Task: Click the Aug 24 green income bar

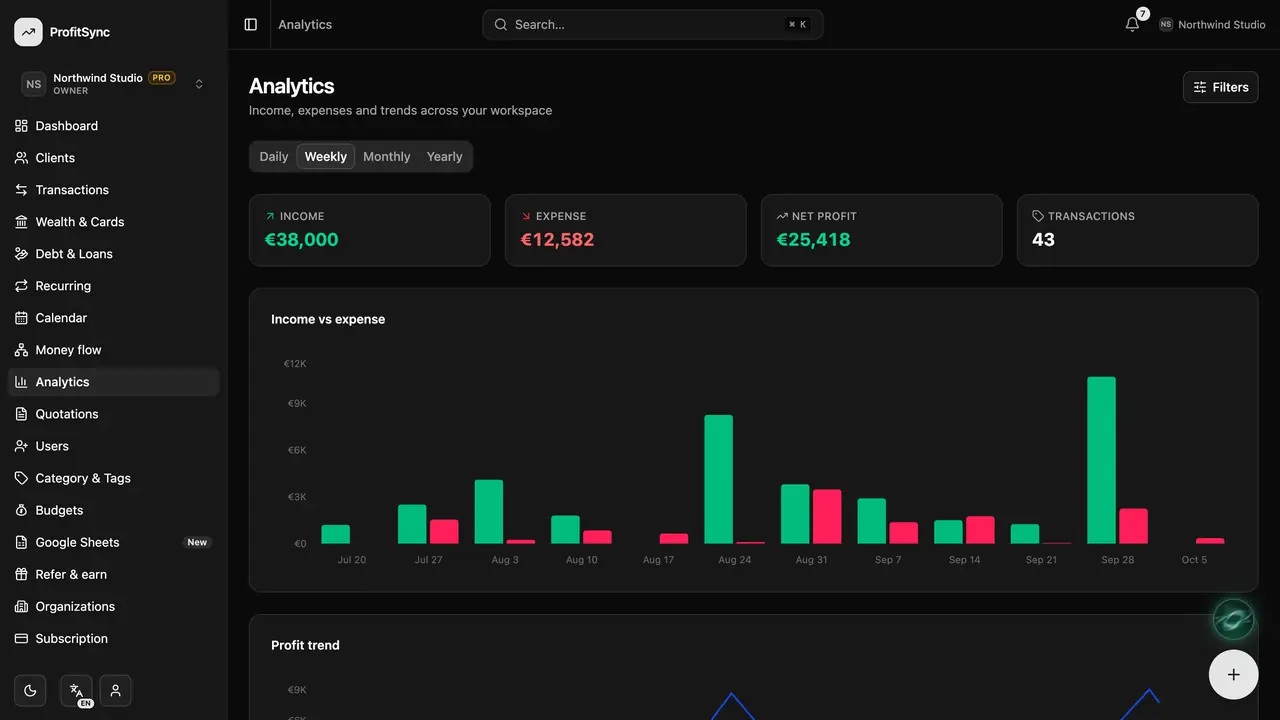Action: pyautogui.click(x=719, y=479)
